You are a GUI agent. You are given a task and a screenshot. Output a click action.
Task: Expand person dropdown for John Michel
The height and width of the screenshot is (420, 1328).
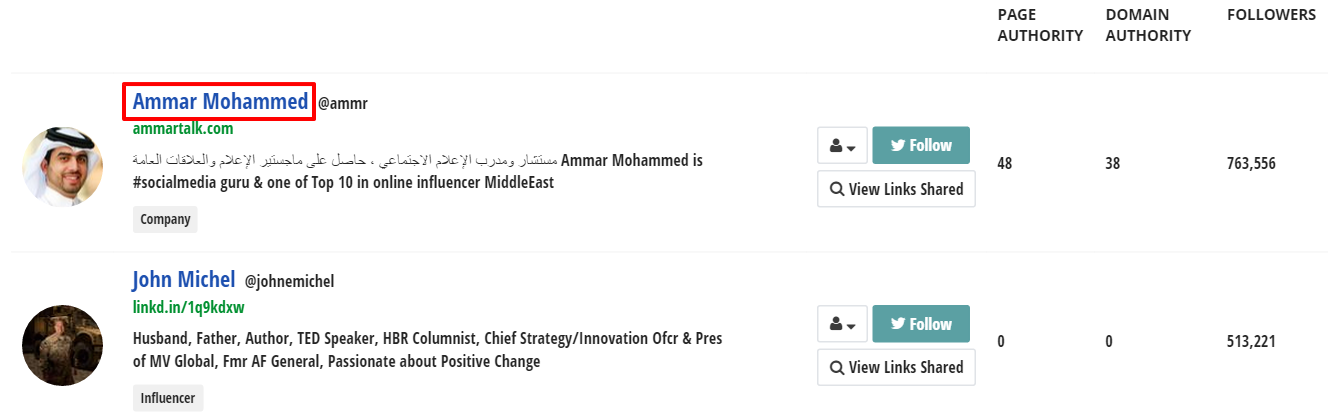pyautogui.click(x=842, y=324)
